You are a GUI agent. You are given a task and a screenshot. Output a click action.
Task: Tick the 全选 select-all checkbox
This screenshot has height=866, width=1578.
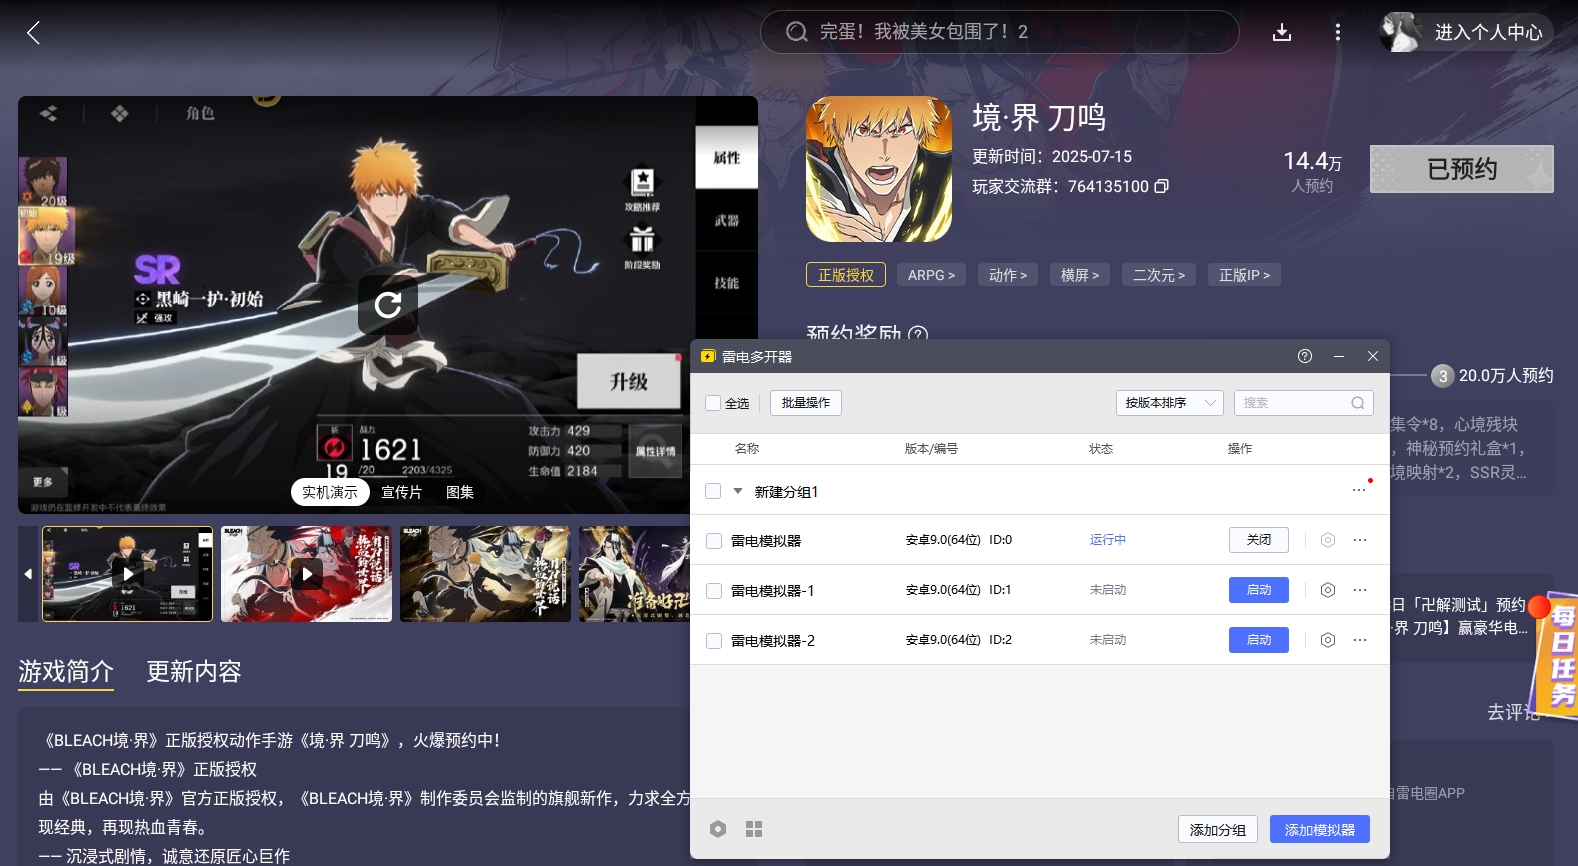[x=713, y=403]
